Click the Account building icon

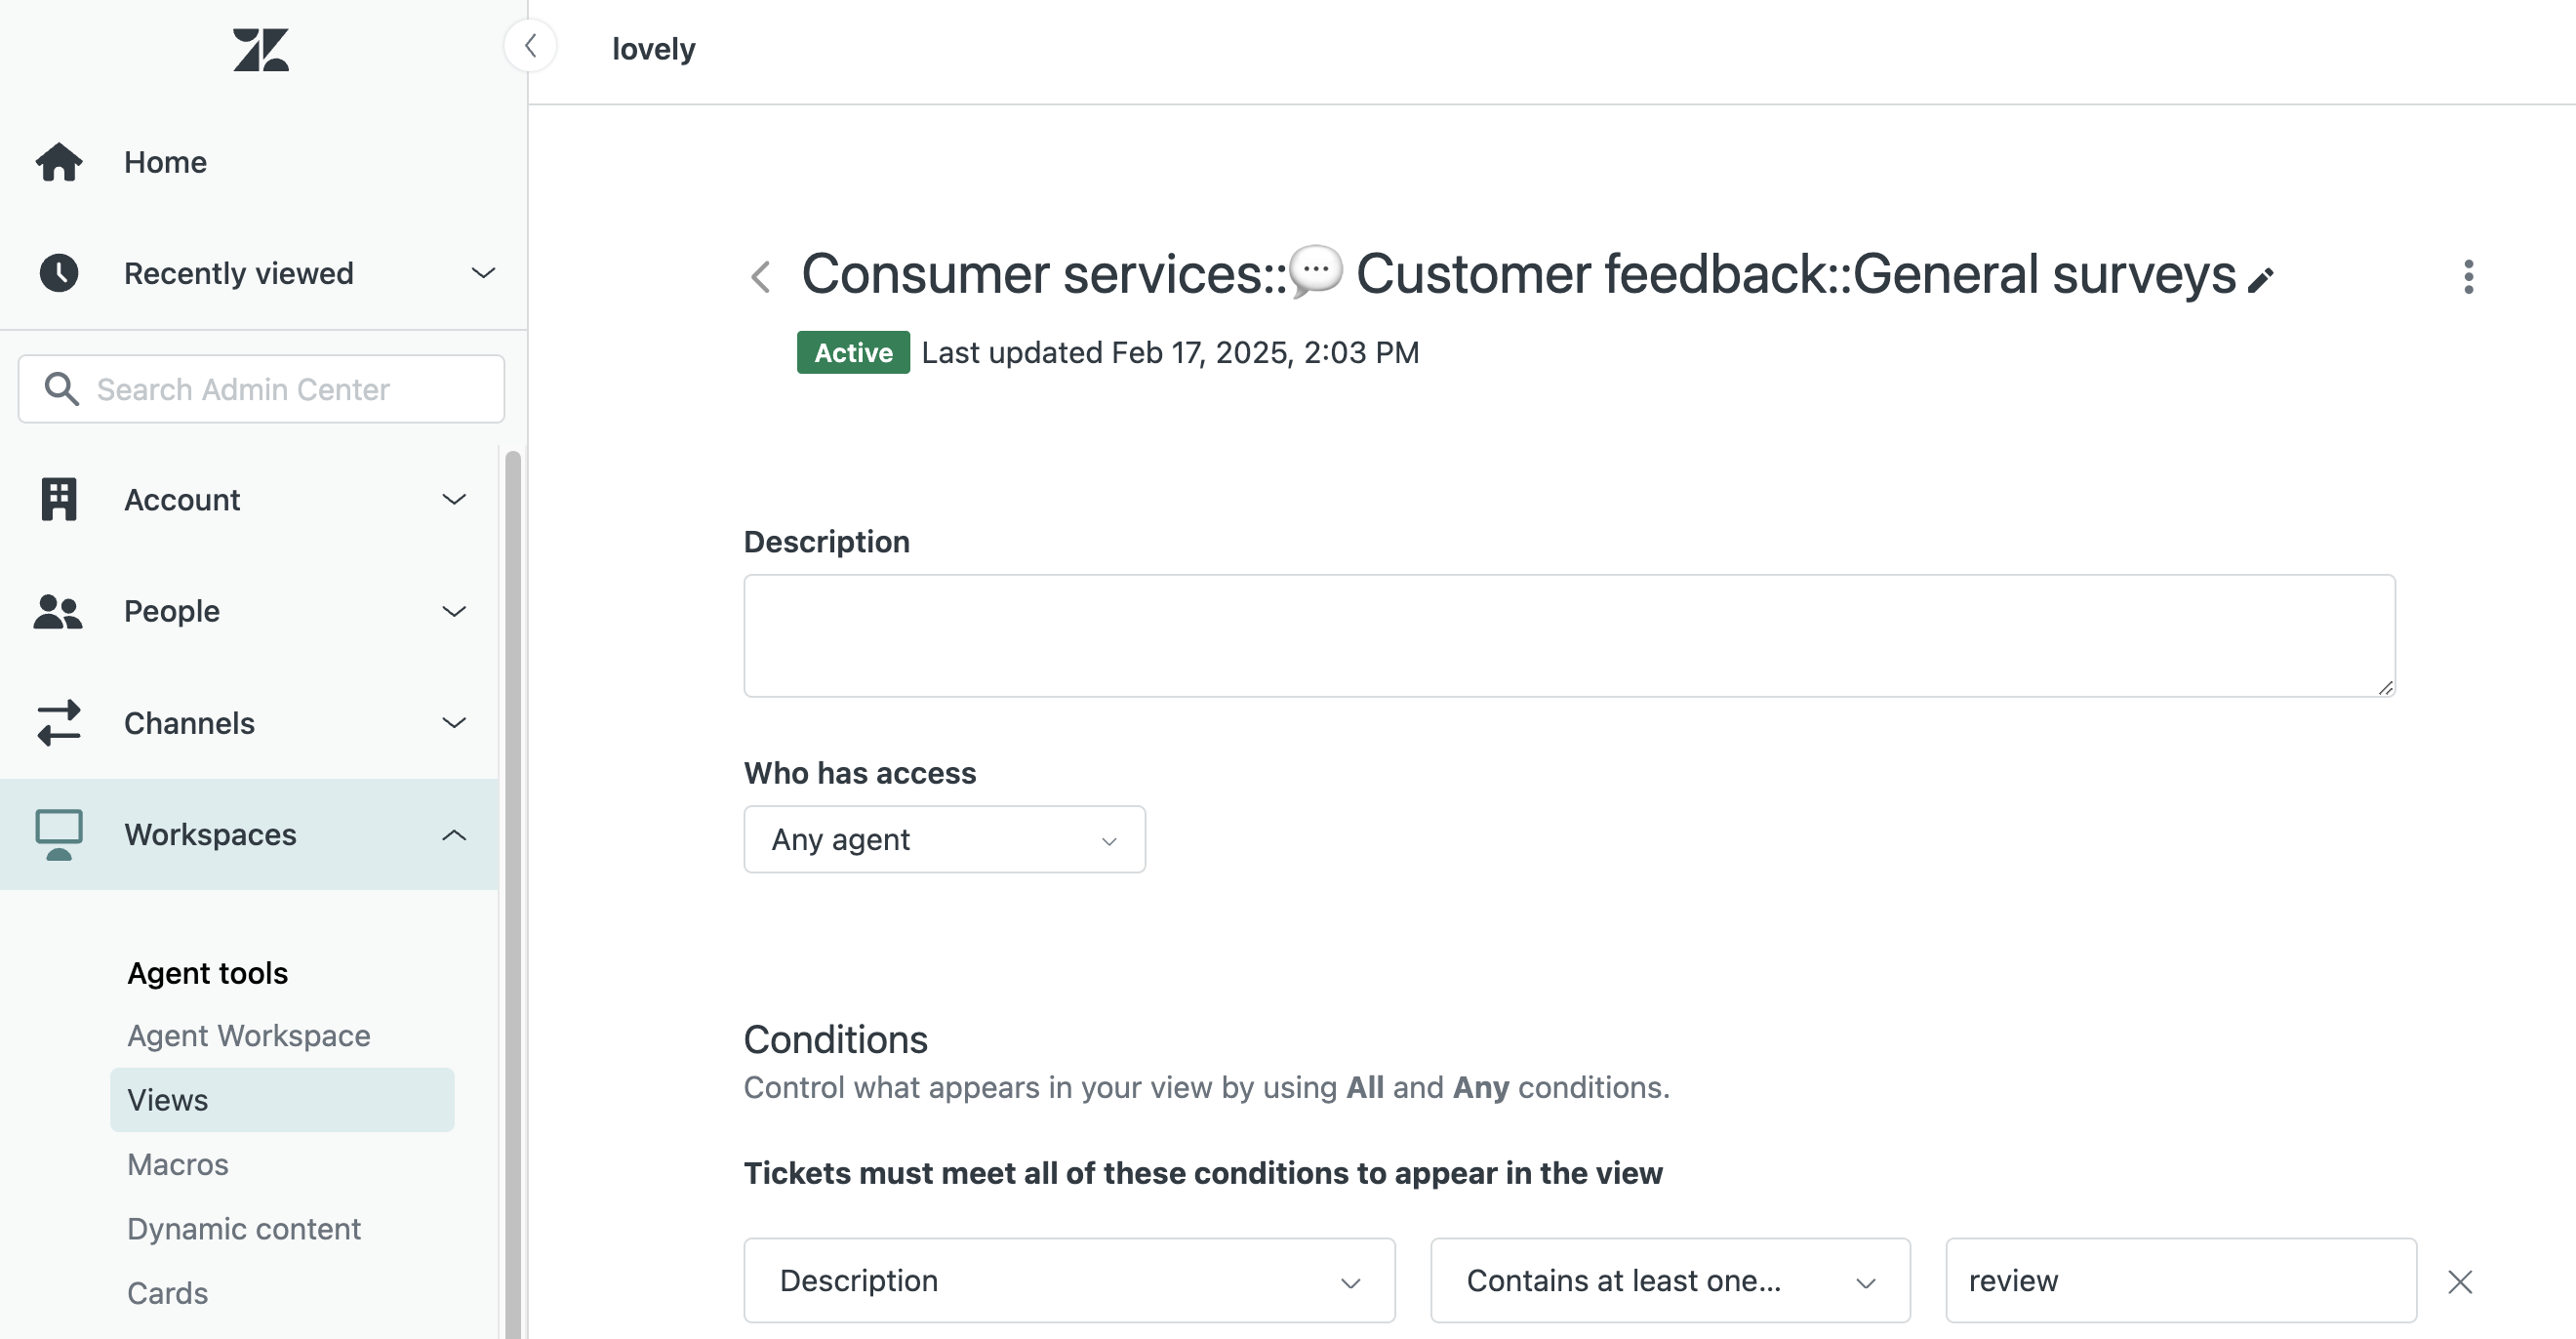59,499
